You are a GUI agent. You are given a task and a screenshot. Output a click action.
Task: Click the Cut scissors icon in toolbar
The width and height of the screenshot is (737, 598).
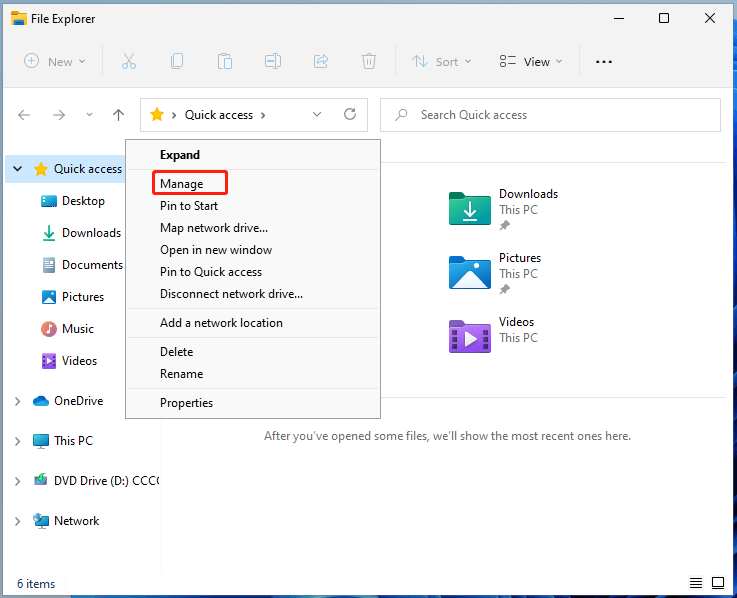coord(129,61)
